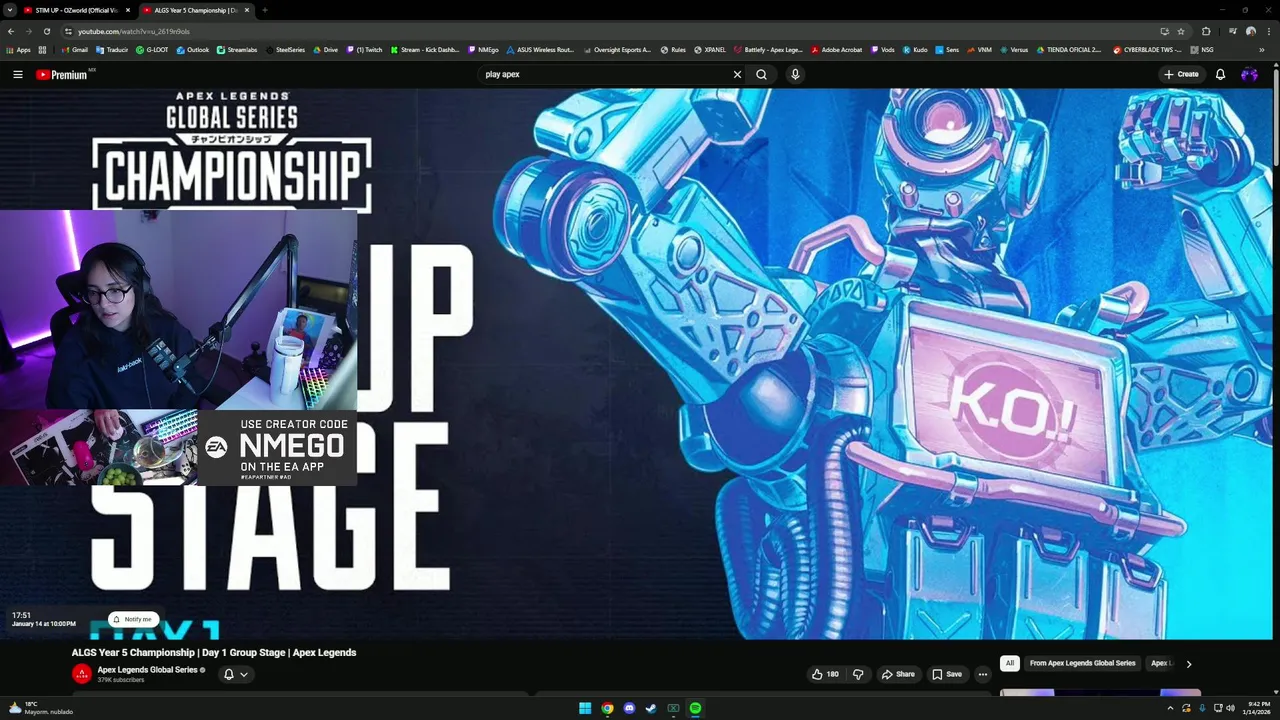Open the SteelSeries bookmark
The width and height of the screenshot is (1280, 720).
point(285,49)
